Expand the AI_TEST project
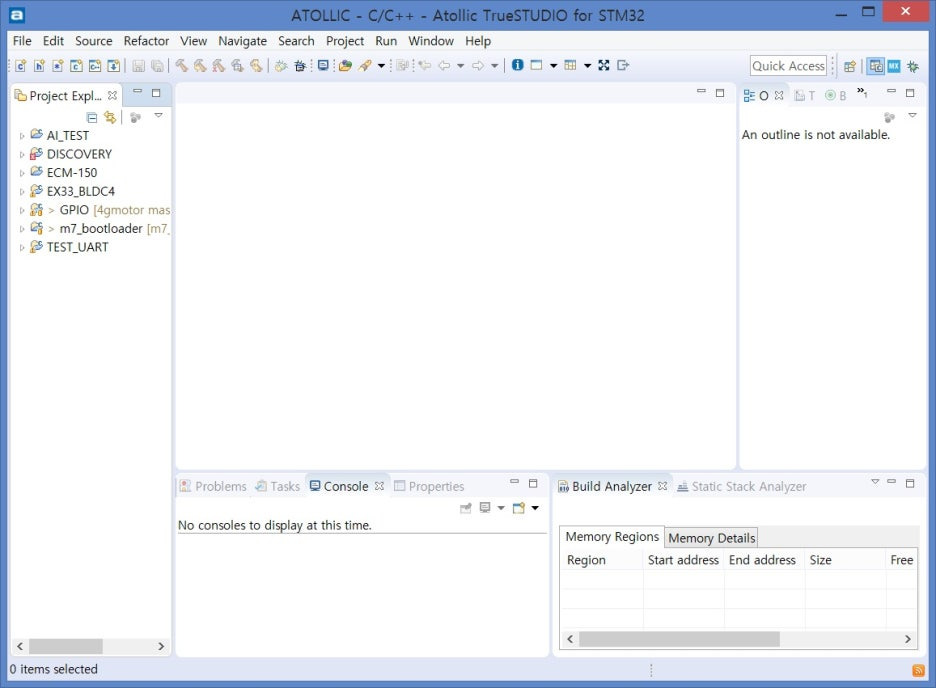The image size is (936, 688). (x=22, y=136)
